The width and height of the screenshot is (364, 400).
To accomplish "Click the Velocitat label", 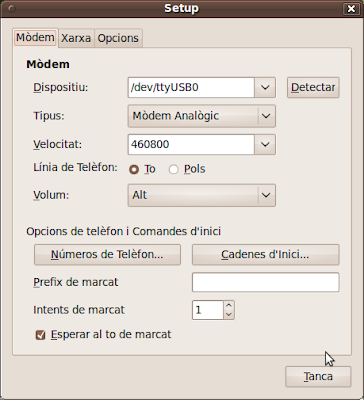I will click(x=58, y=144).
